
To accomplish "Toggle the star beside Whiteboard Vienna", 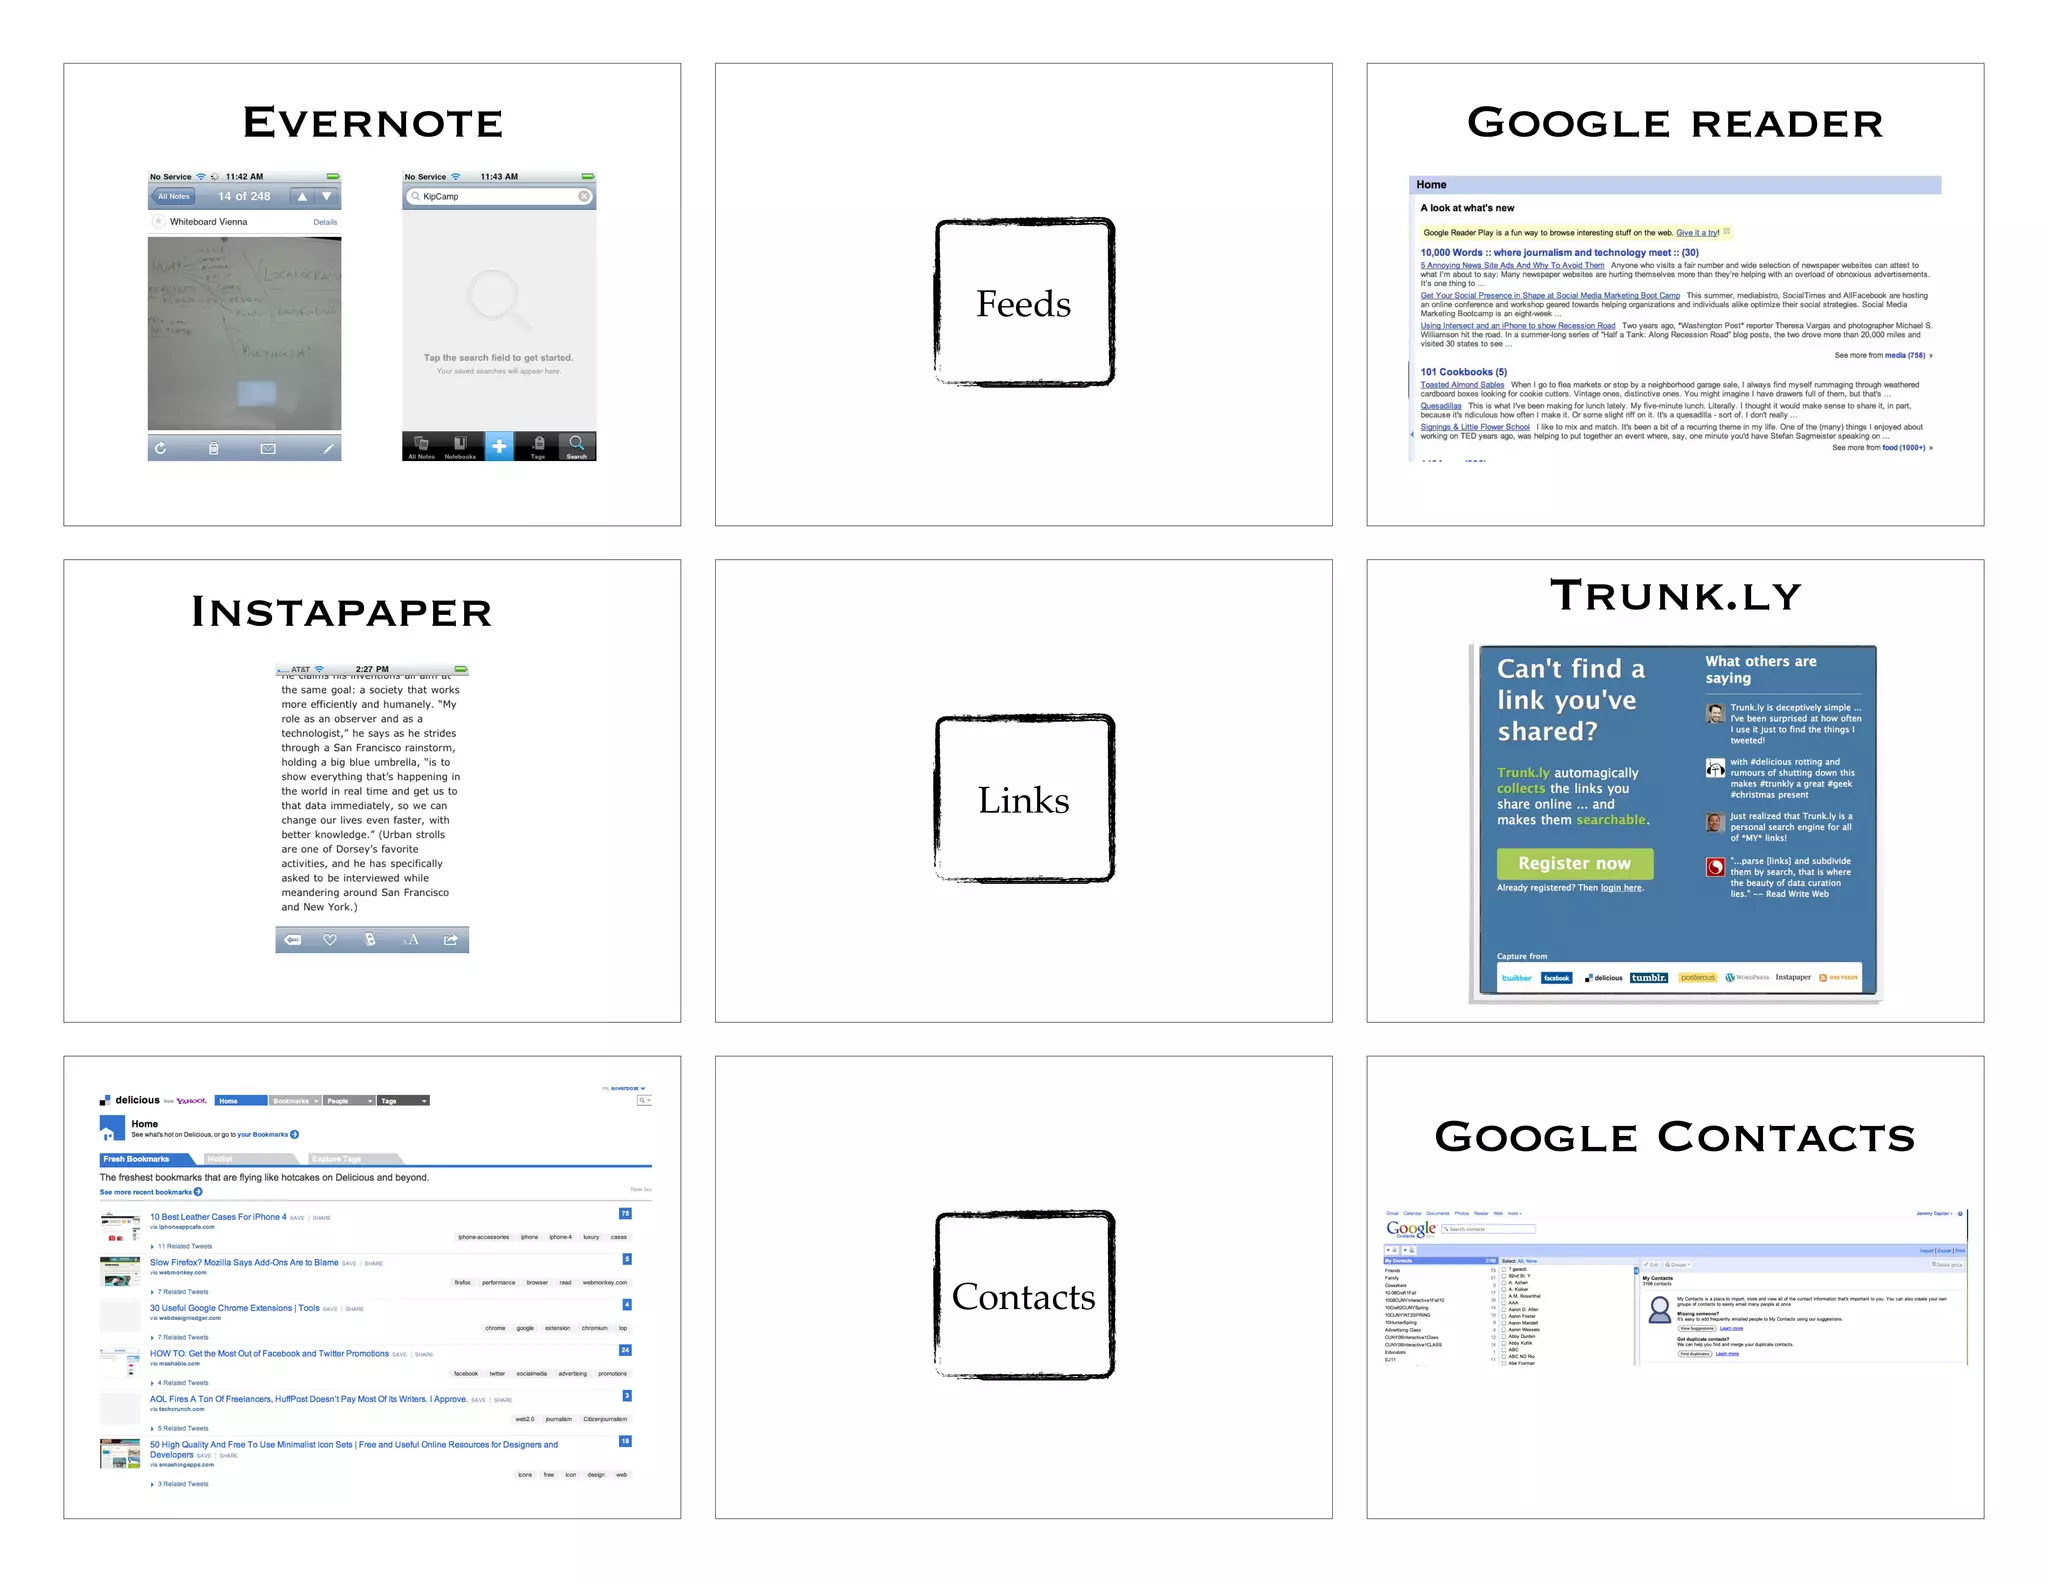I will [158, 221].
